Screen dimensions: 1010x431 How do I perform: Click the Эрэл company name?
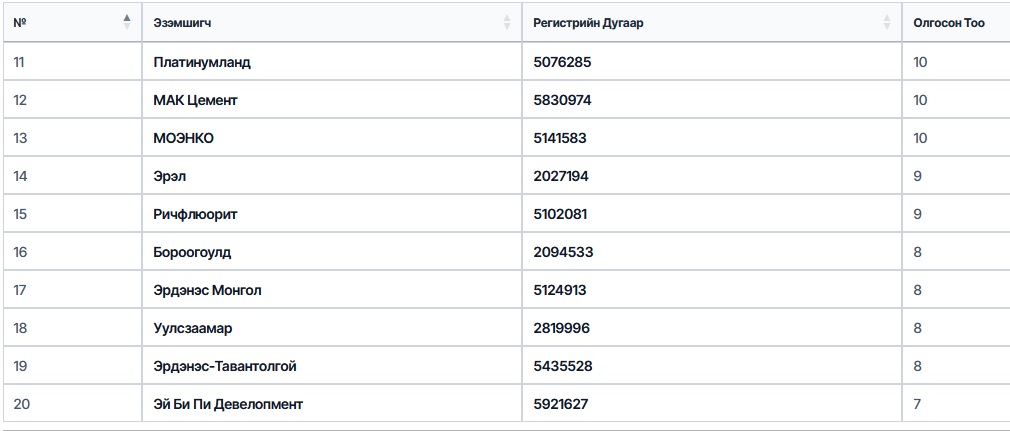(x=169, y=177)
